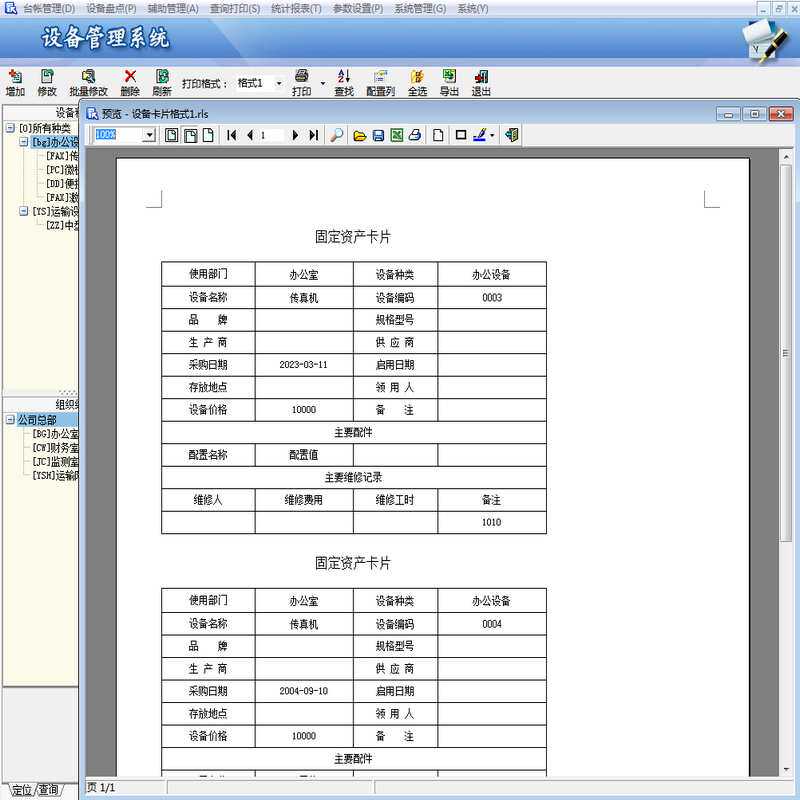
Task: Open the print button dropdown arrow
Action: click(x=322, y=83)
